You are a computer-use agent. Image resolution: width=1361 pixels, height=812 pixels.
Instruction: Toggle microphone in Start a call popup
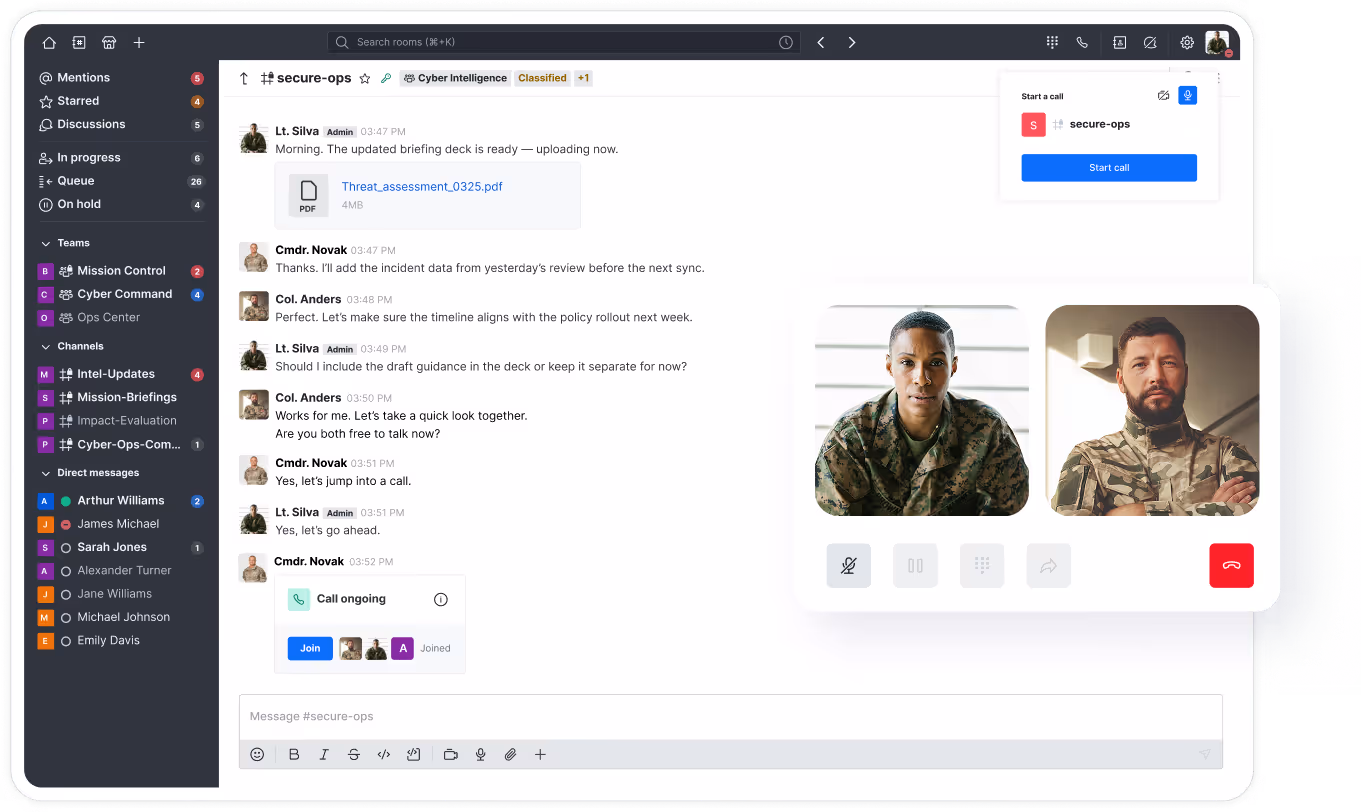(1187, 96)
